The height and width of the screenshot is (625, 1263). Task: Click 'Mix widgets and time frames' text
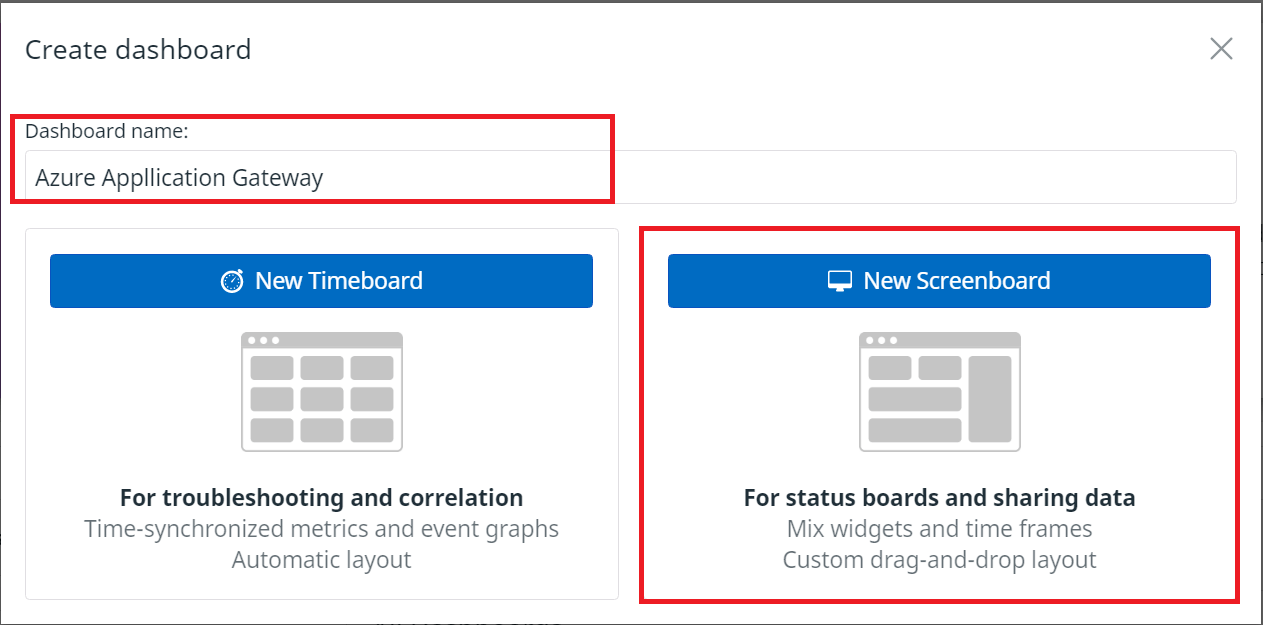pyautogui.click(x=940, y=528)
